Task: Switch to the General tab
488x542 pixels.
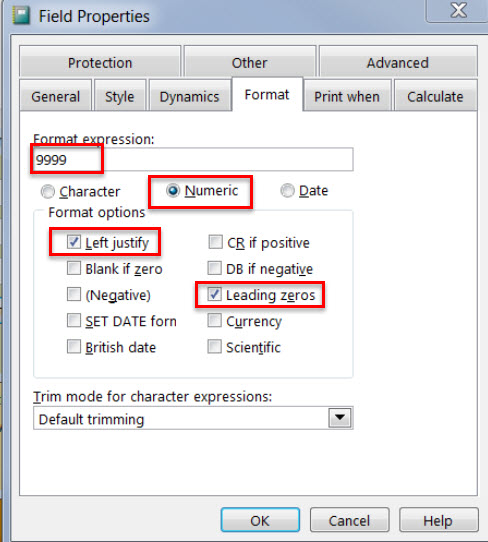Action: coord(56,96)
